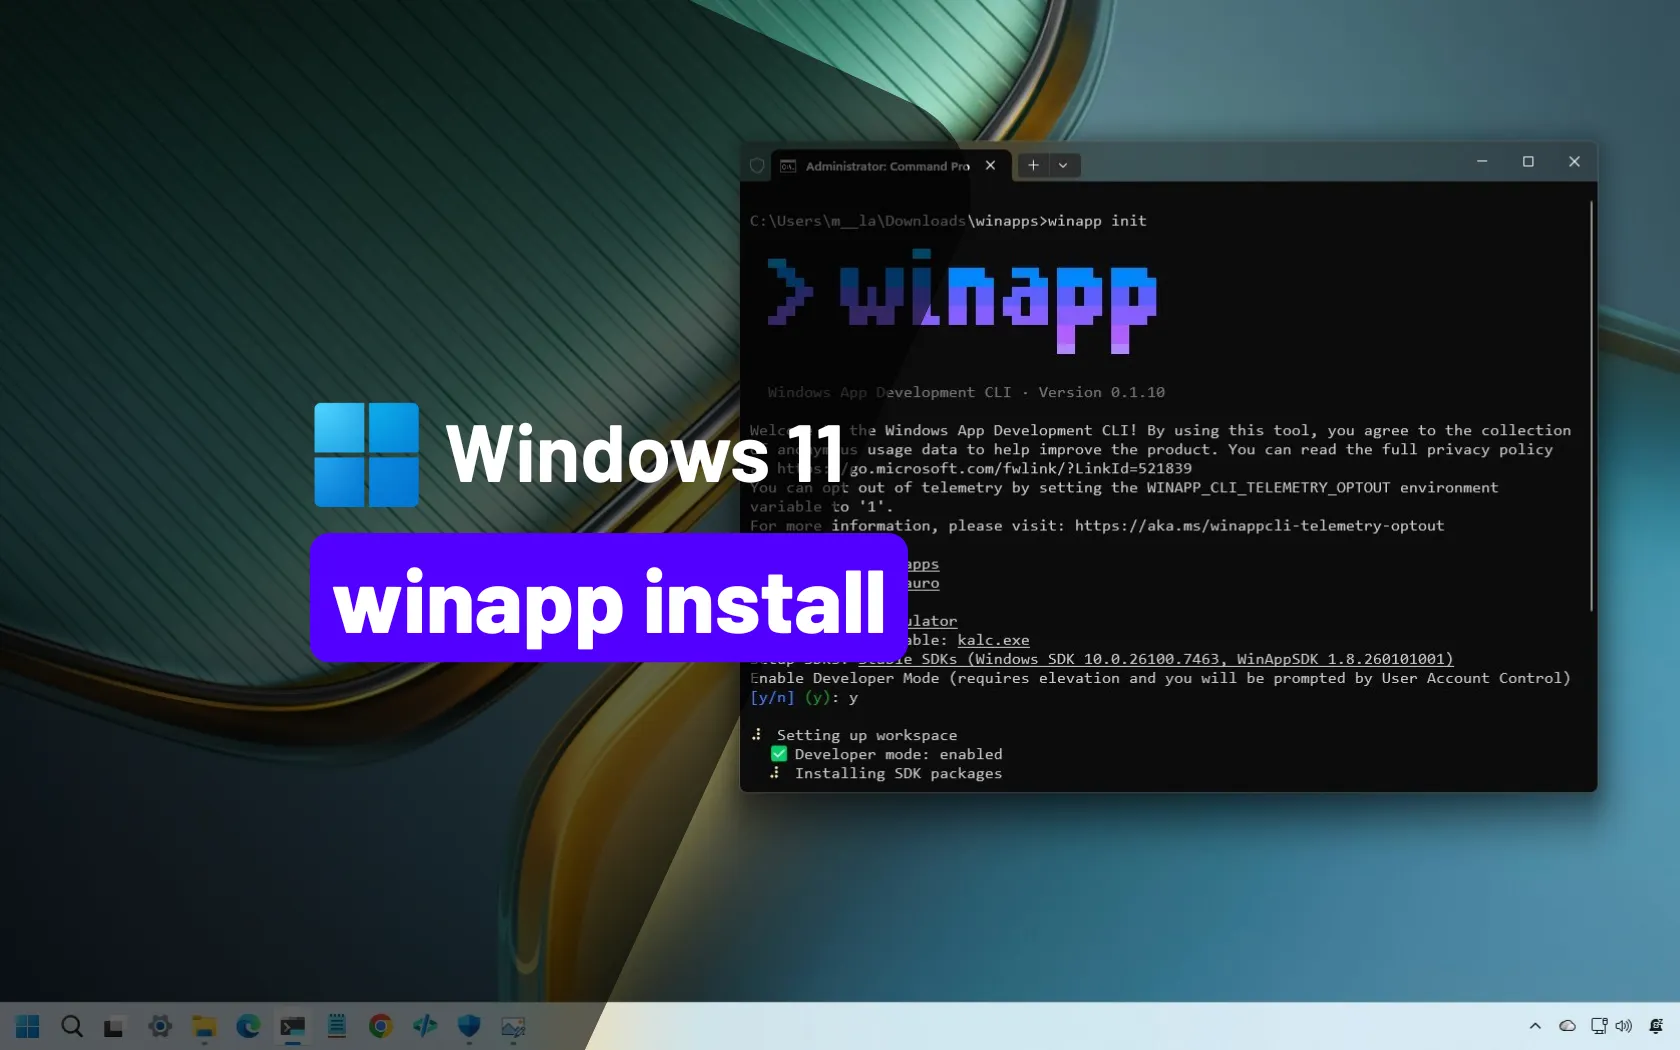The width and height of the screenshot is (1680, 1050).
Task: Open volume control in system tray
Action: (x=1624, y=1026)
